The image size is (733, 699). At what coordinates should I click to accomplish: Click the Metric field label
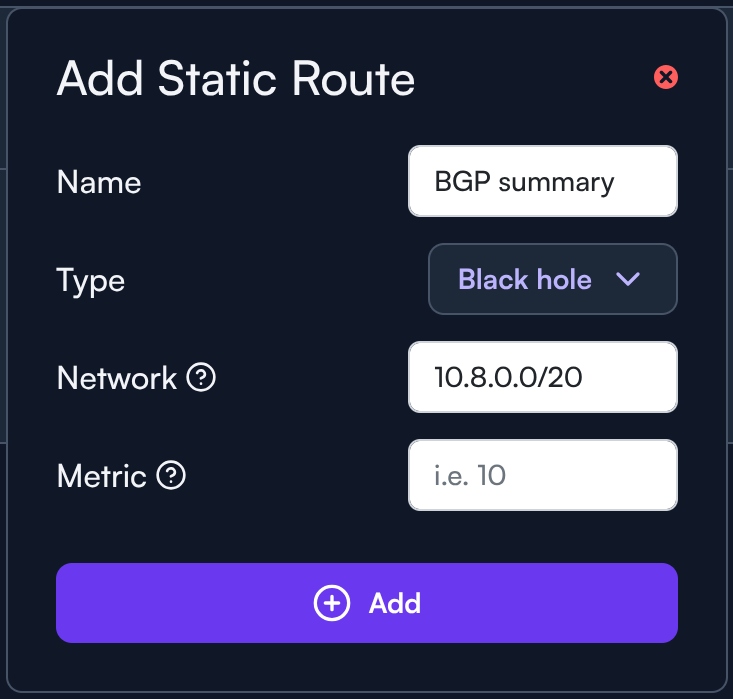coord(102,476)
